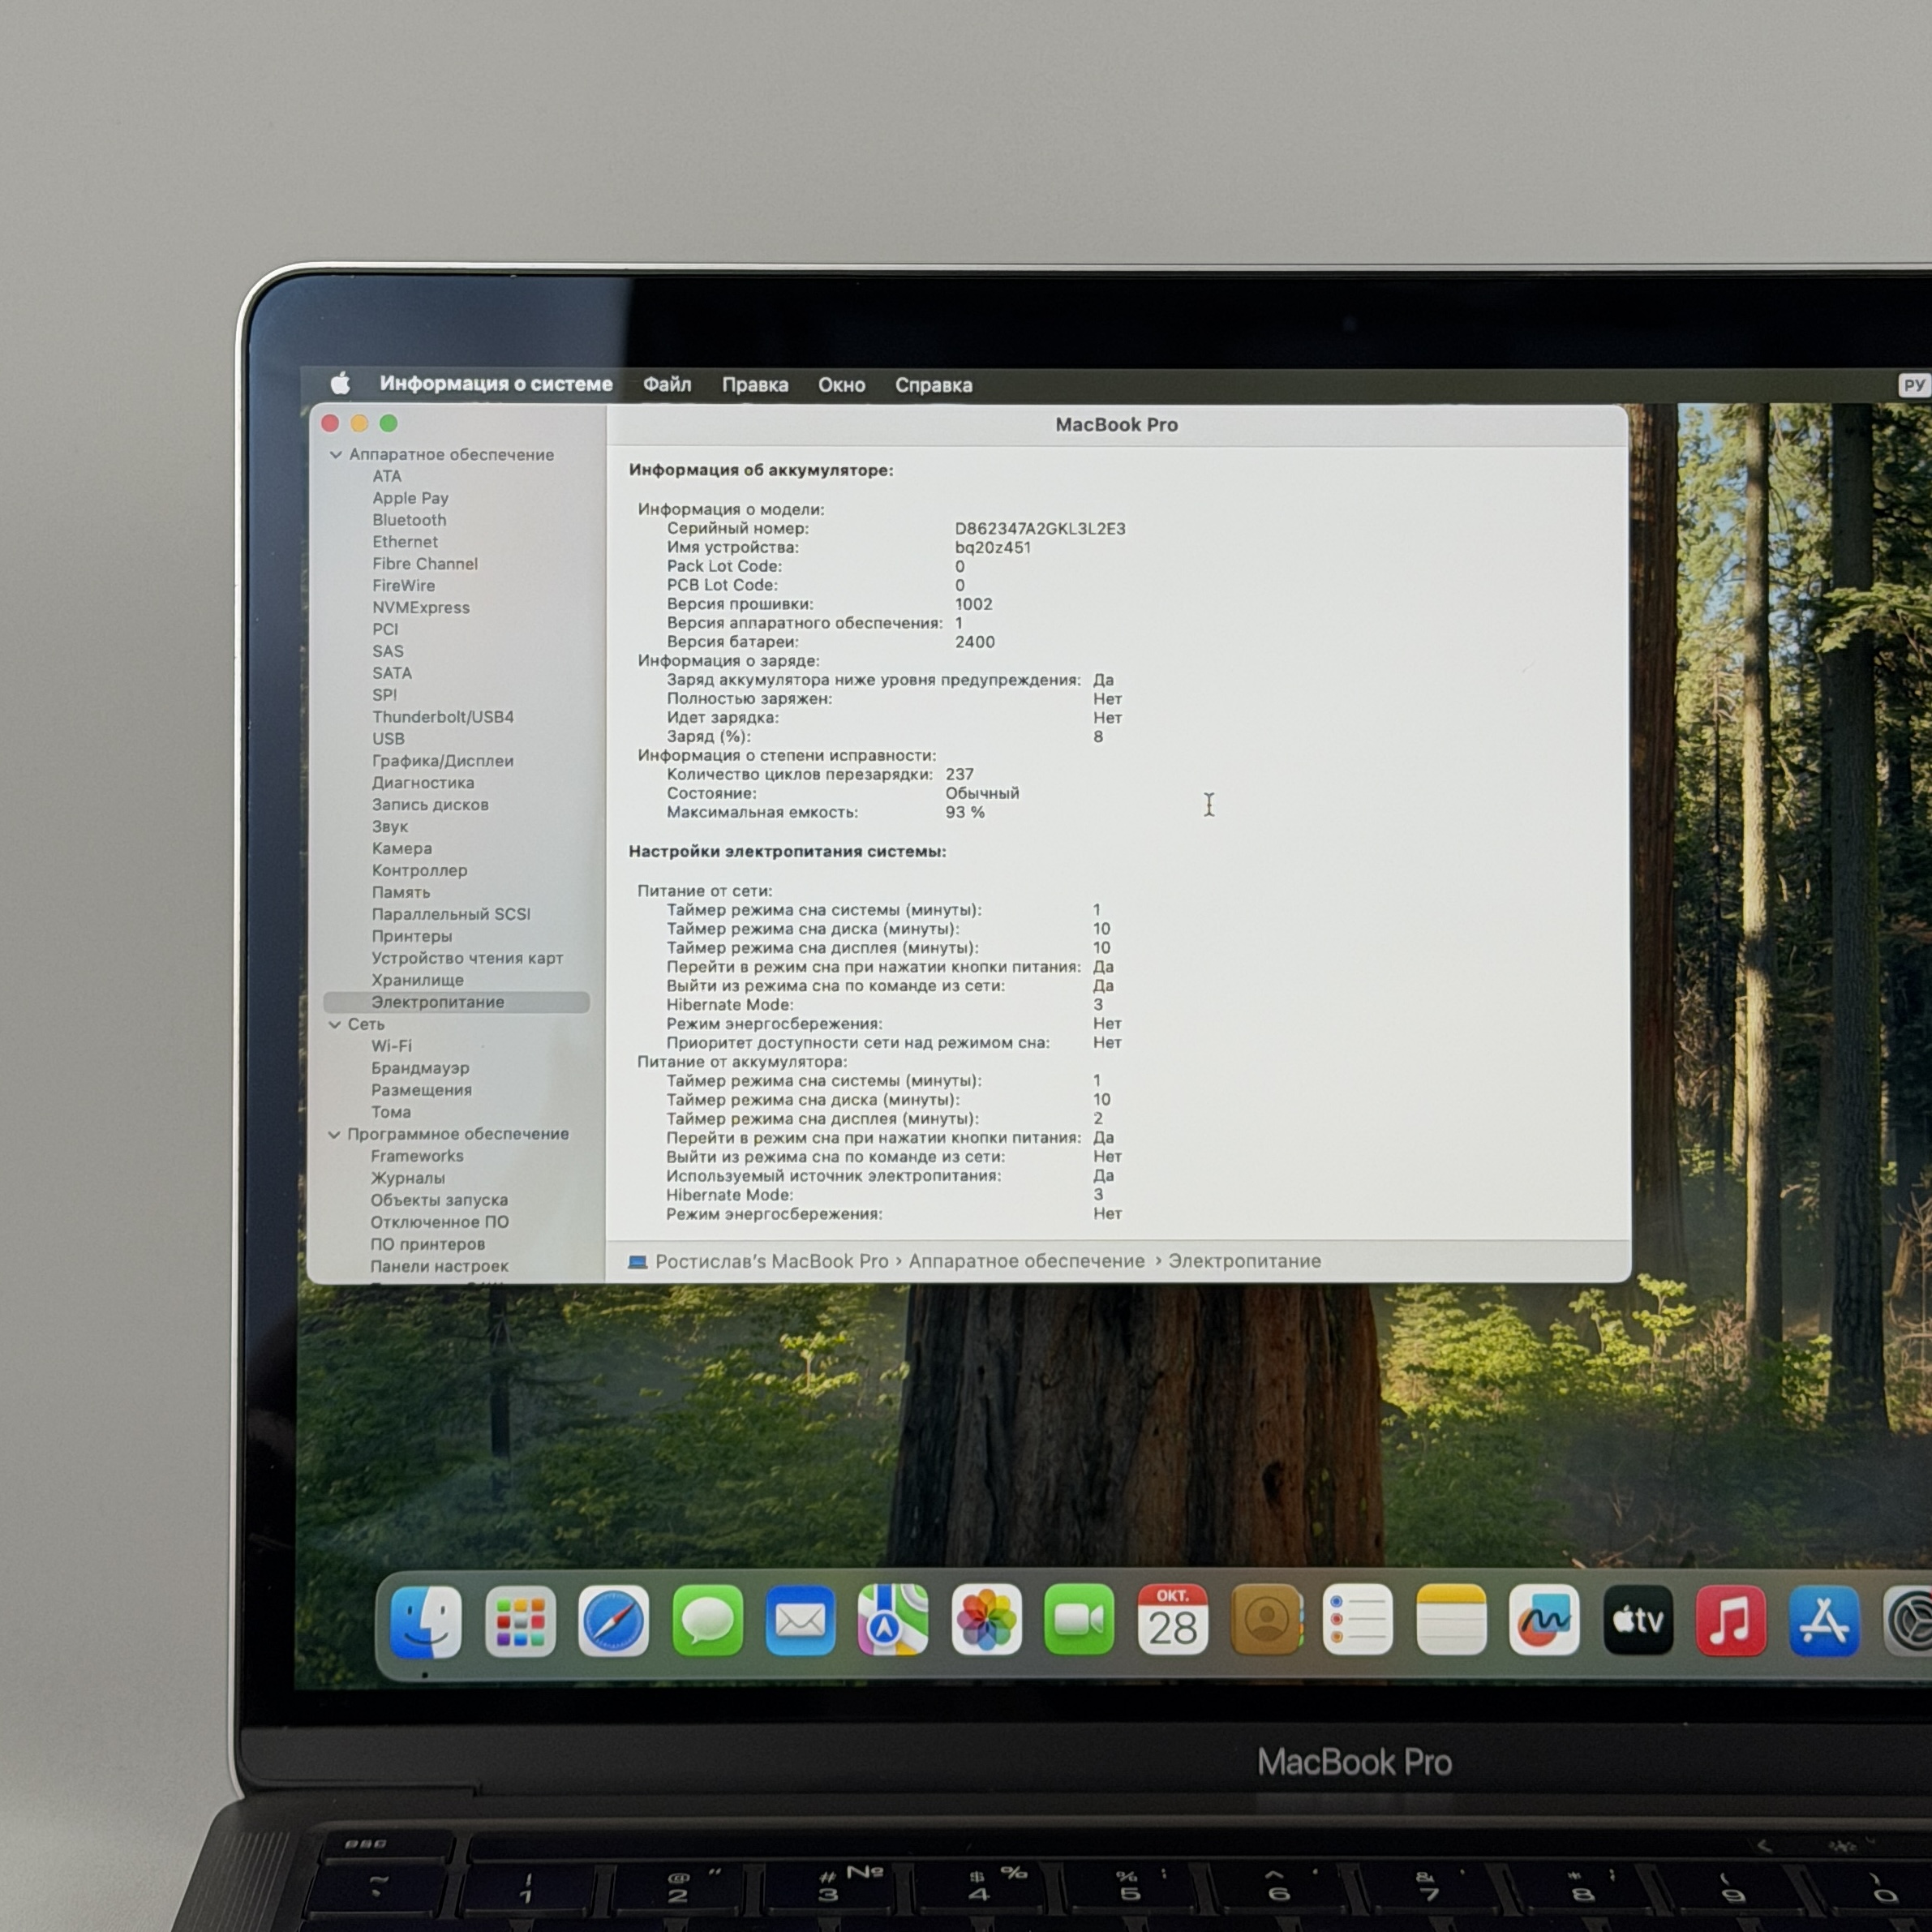
Task: Select Bluetooth in the sidebar
Action: click(x=409, y=520)
